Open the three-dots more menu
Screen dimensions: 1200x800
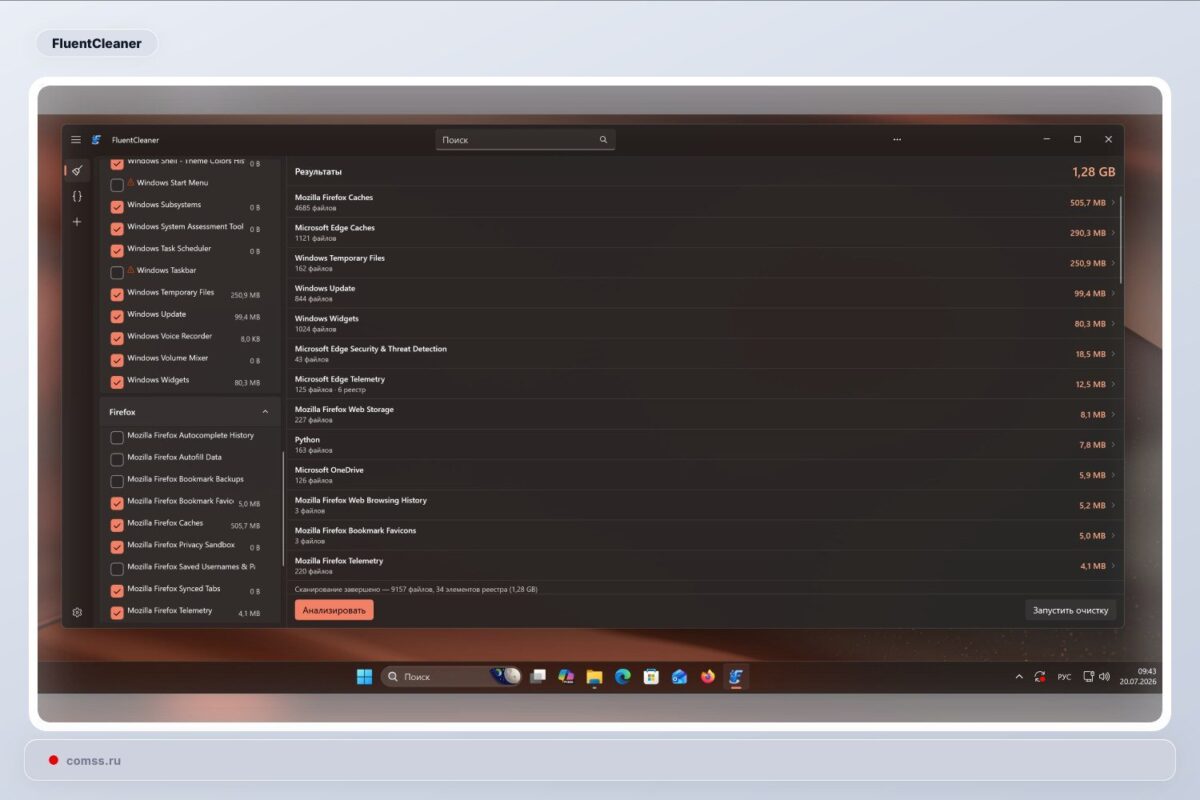tap(897, 140)
